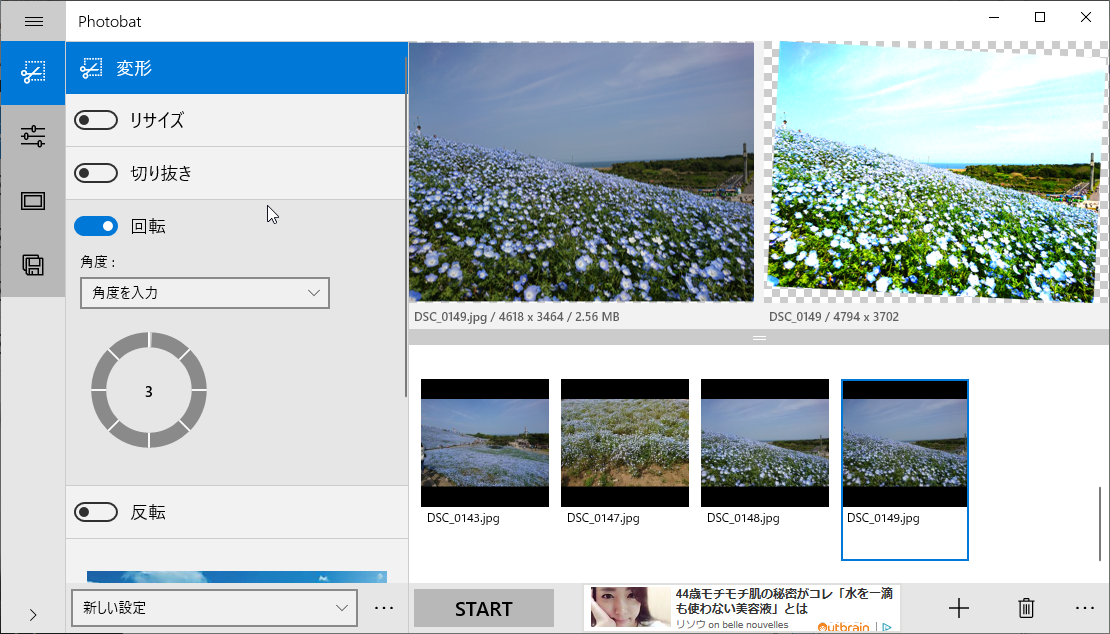Click the thumbnail list vertical scrollbar
The image size is (1110, 634).
click(1100, 524)
